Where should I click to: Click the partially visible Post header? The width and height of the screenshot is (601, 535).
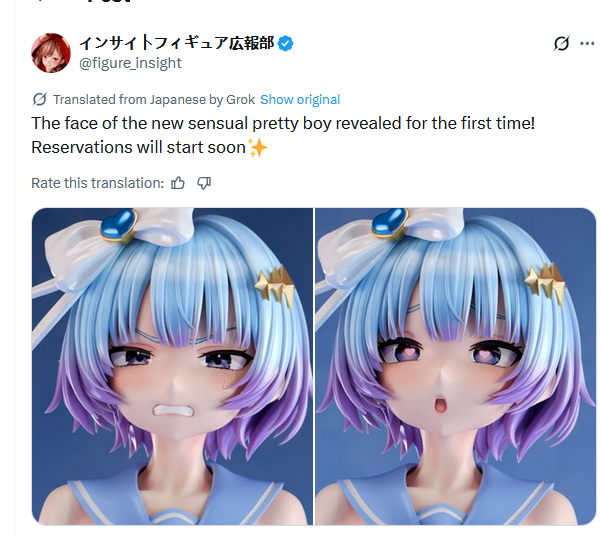(x=109, y=2)
